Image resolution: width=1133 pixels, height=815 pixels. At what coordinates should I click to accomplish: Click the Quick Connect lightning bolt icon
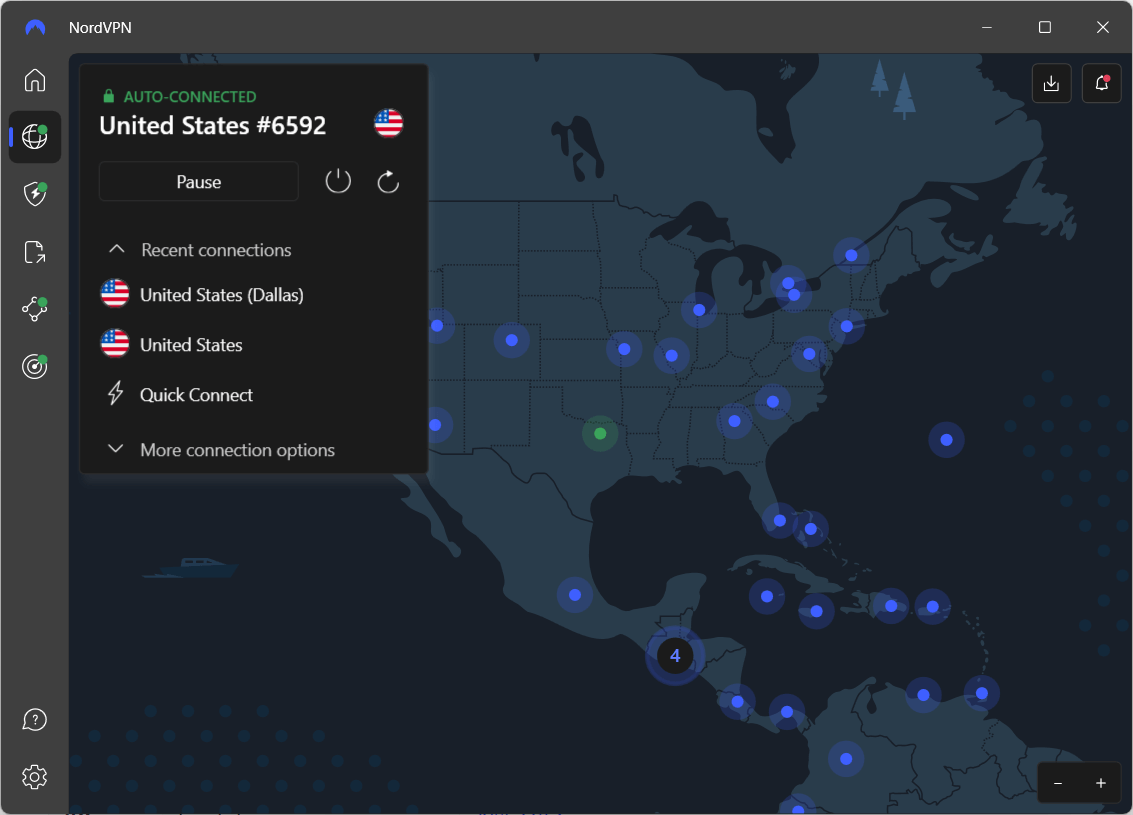116,394
